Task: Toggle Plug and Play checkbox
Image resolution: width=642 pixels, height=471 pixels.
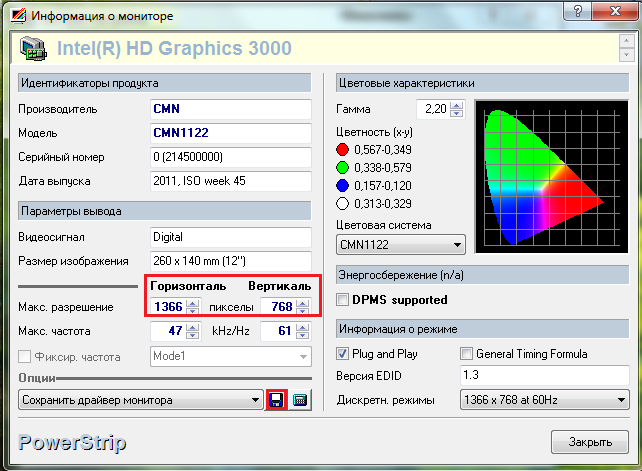Action: [342, 354]
